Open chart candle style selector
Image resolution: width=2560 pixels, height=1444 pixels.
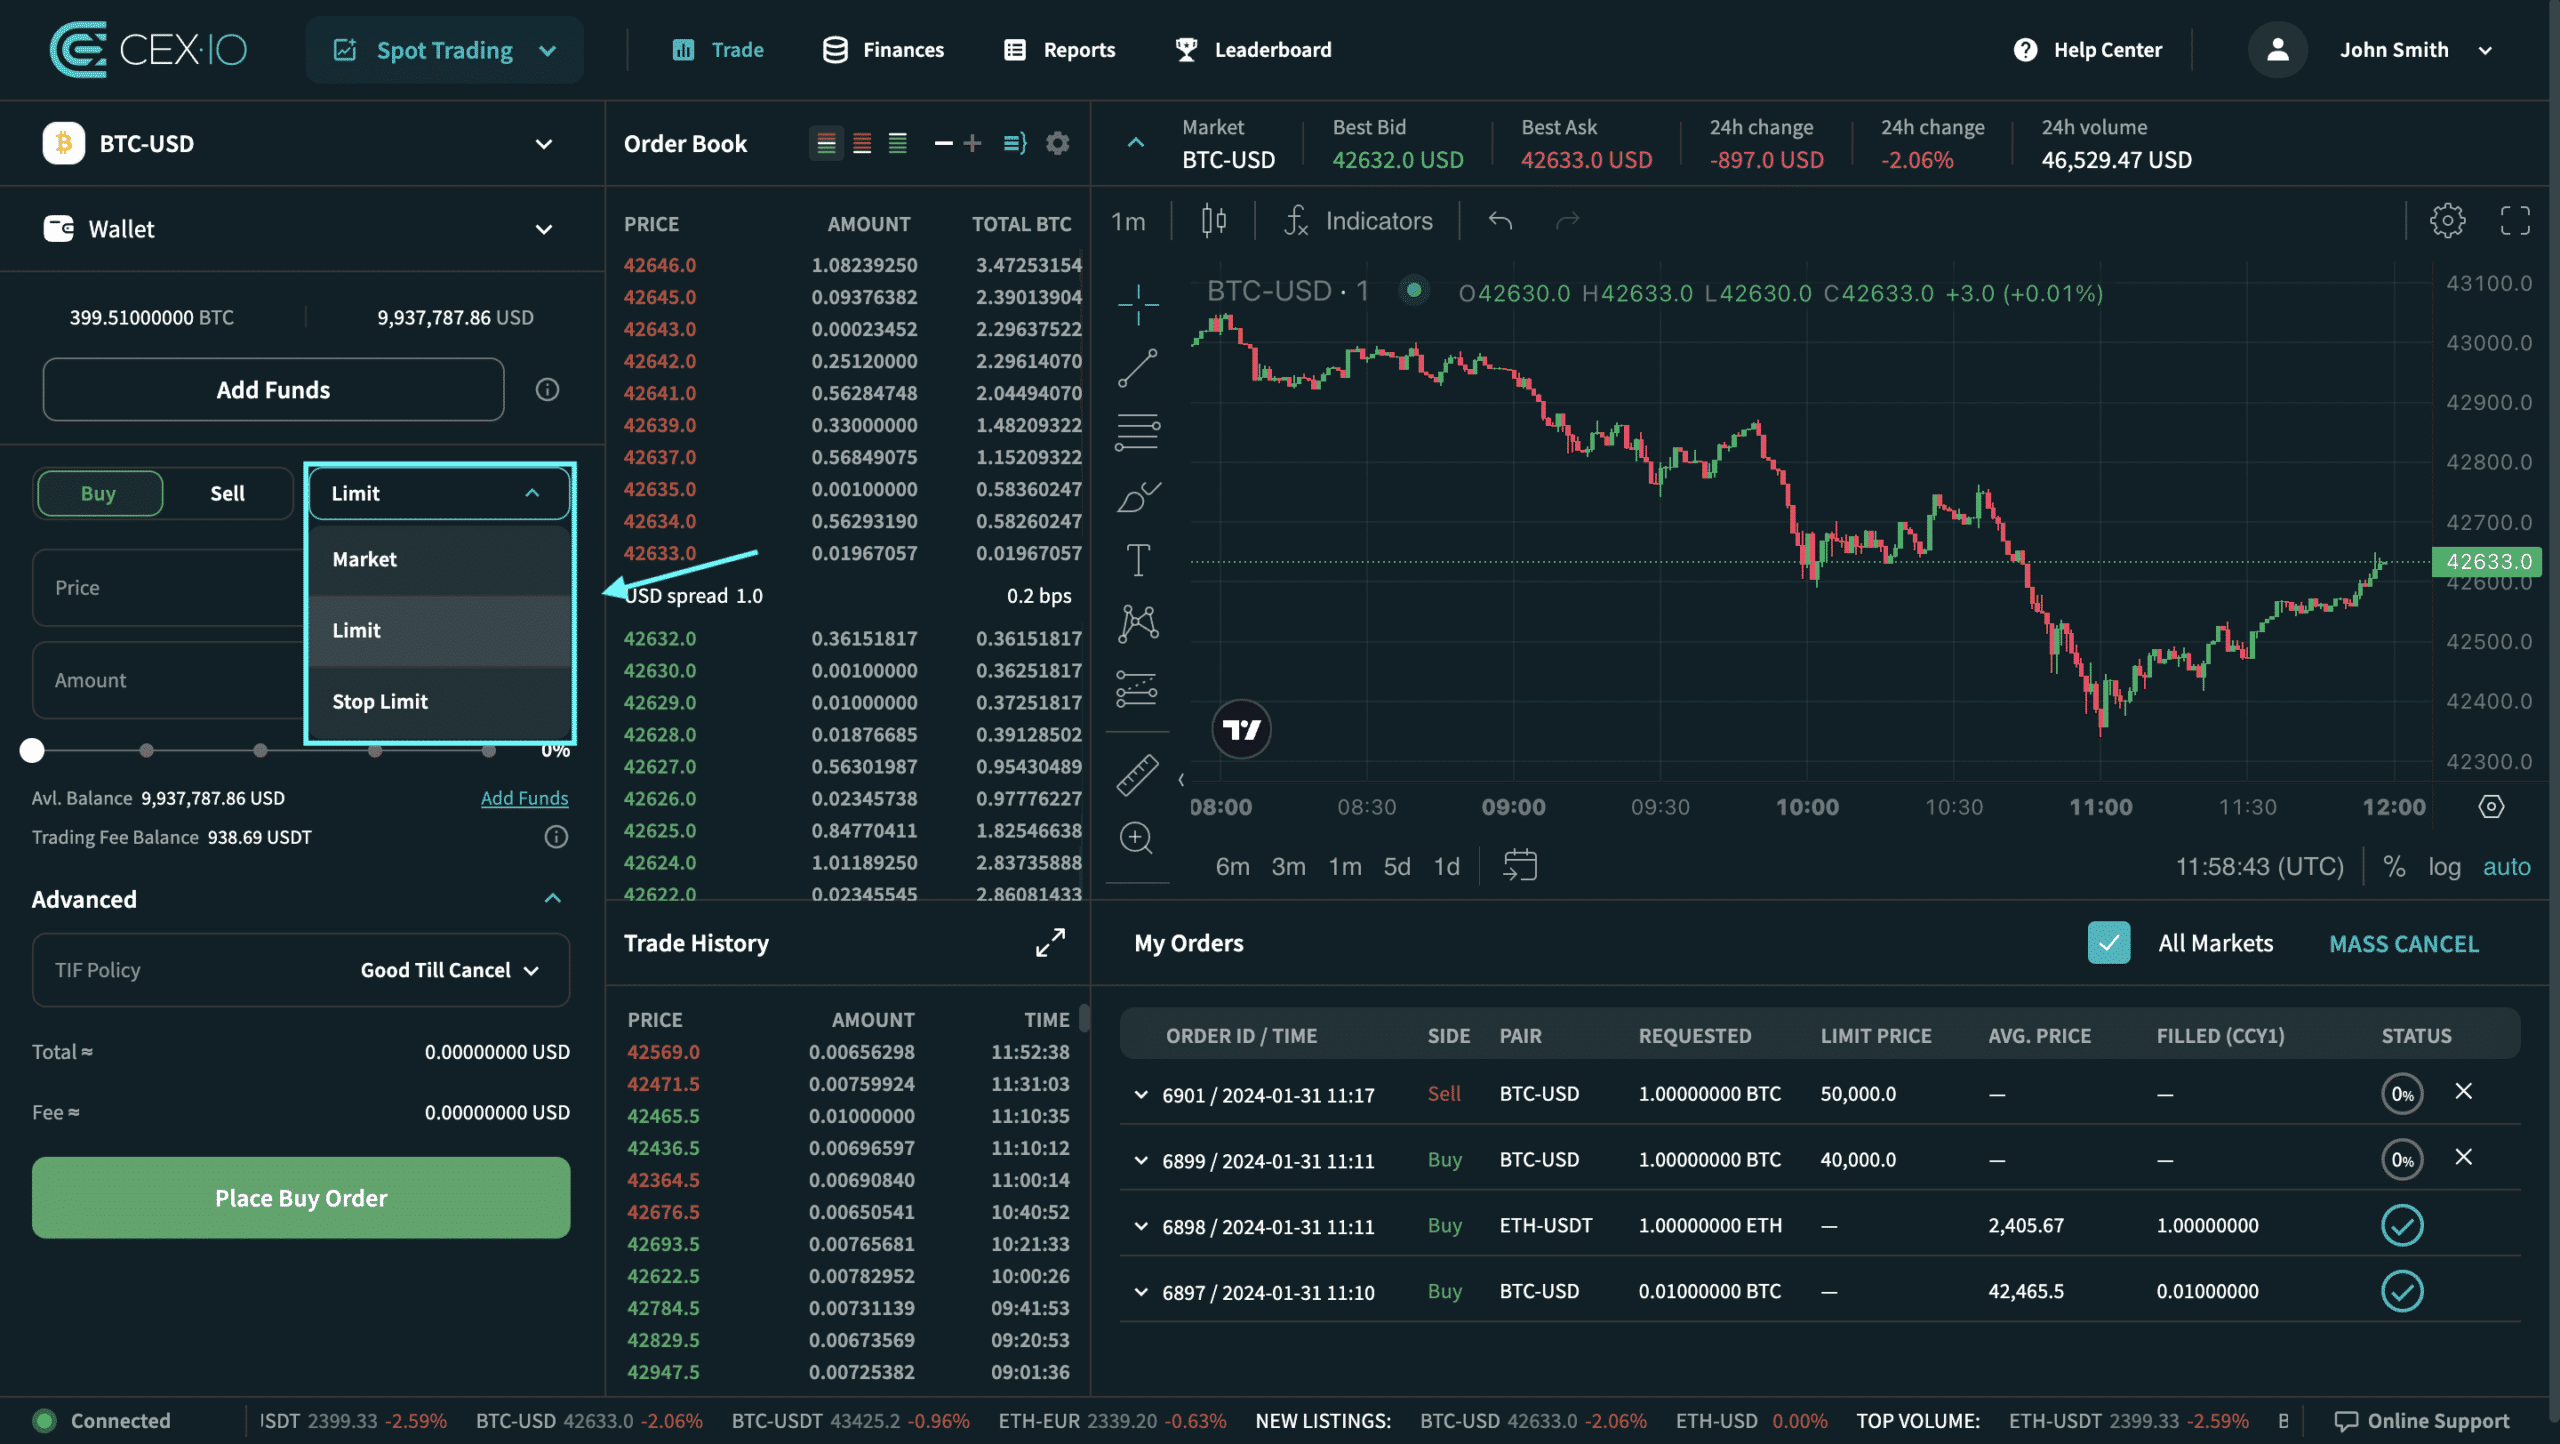tap(1213, 220)
